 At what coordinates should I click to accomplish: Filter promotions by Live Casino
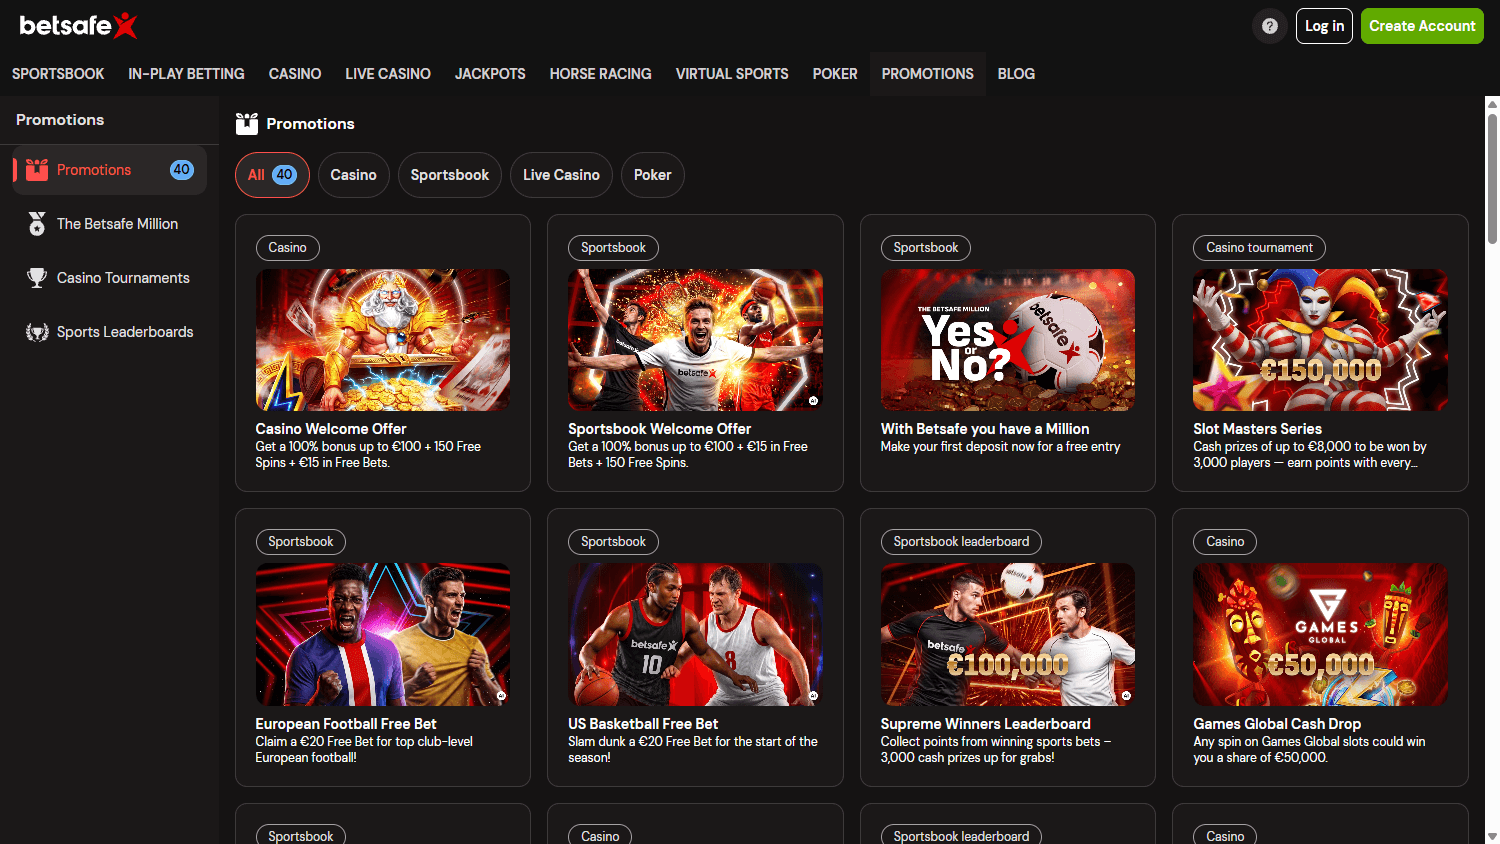point(561,175)
